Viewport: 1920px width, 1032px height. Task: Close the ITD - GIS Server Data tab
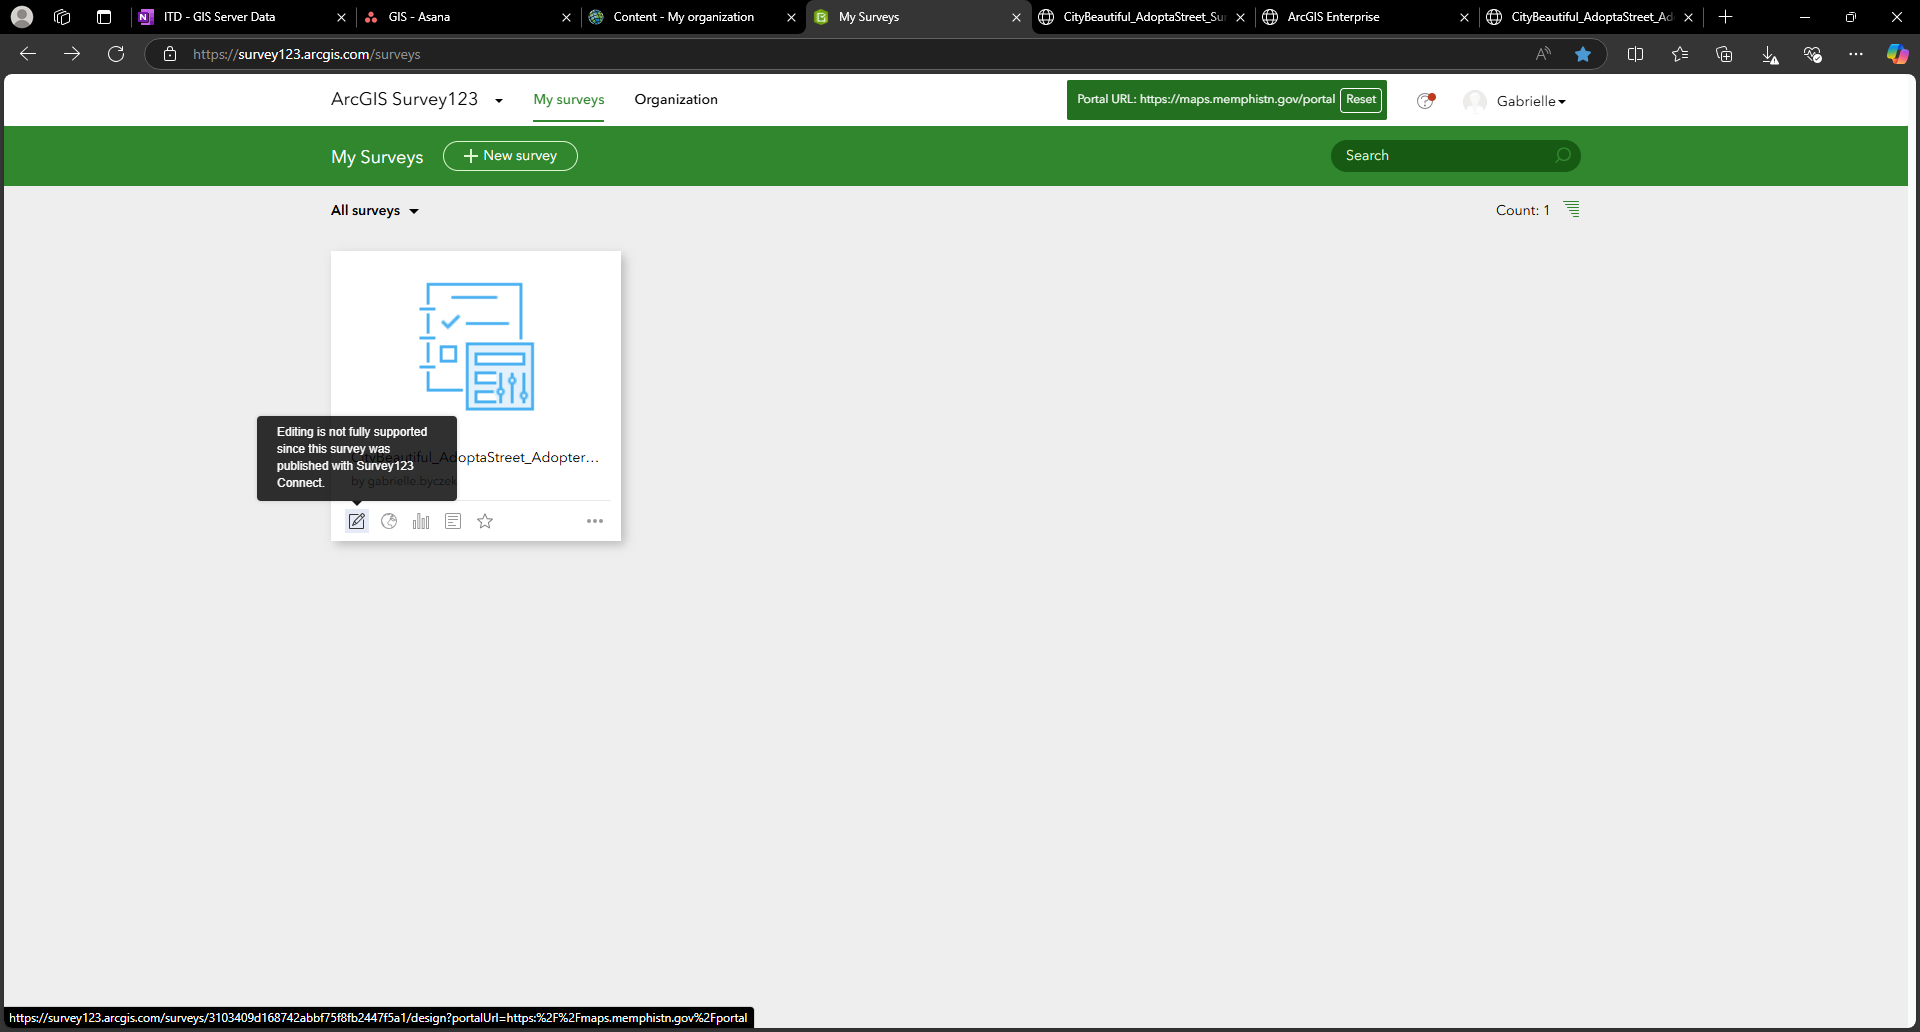pos(341,17)
